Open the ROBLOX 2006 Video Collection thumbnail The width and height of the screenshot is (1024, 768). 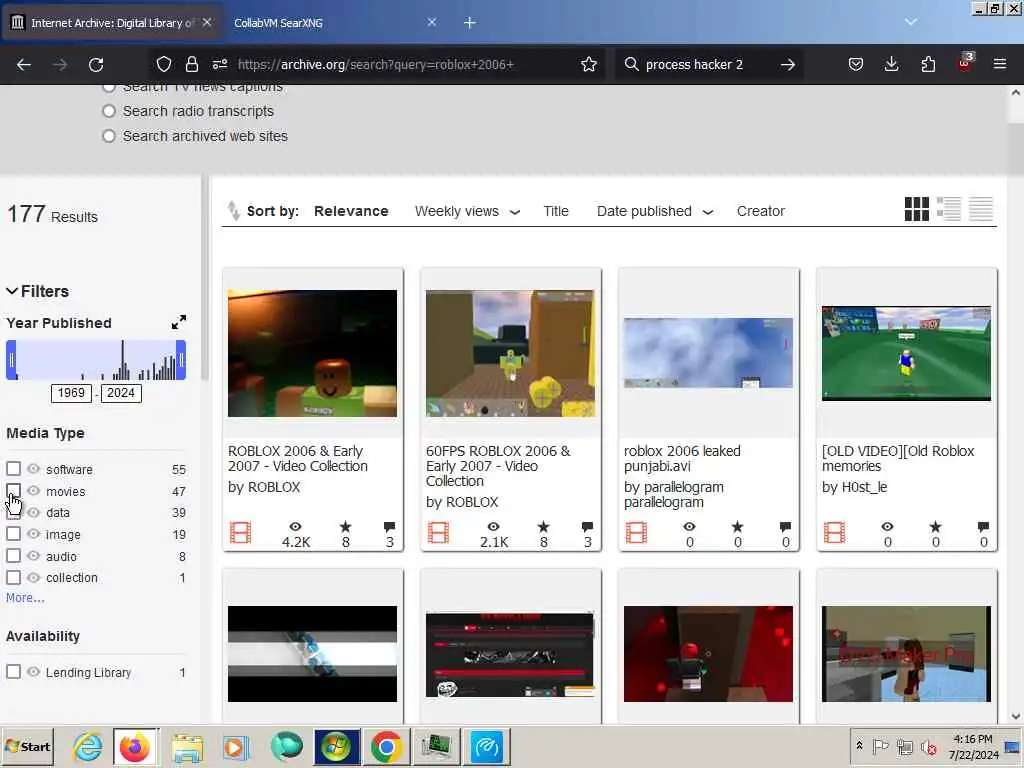coord(312,353)
